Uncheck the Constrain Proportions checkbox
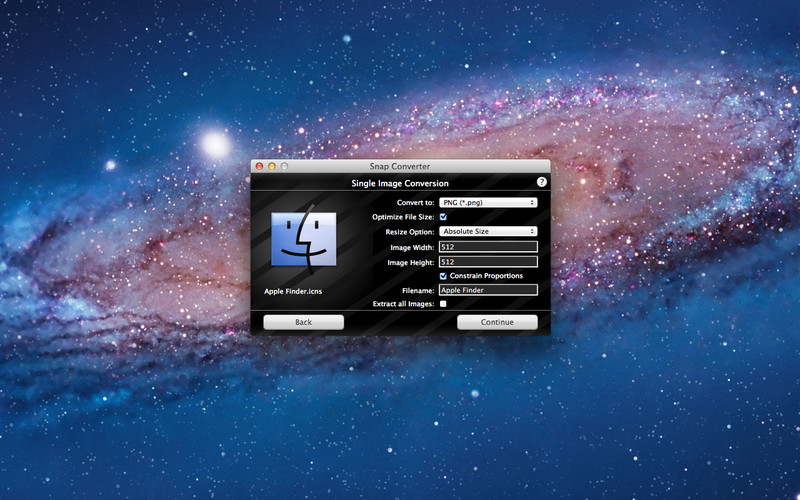This screenshot has height=500, width=800. [x=443, y=275]
